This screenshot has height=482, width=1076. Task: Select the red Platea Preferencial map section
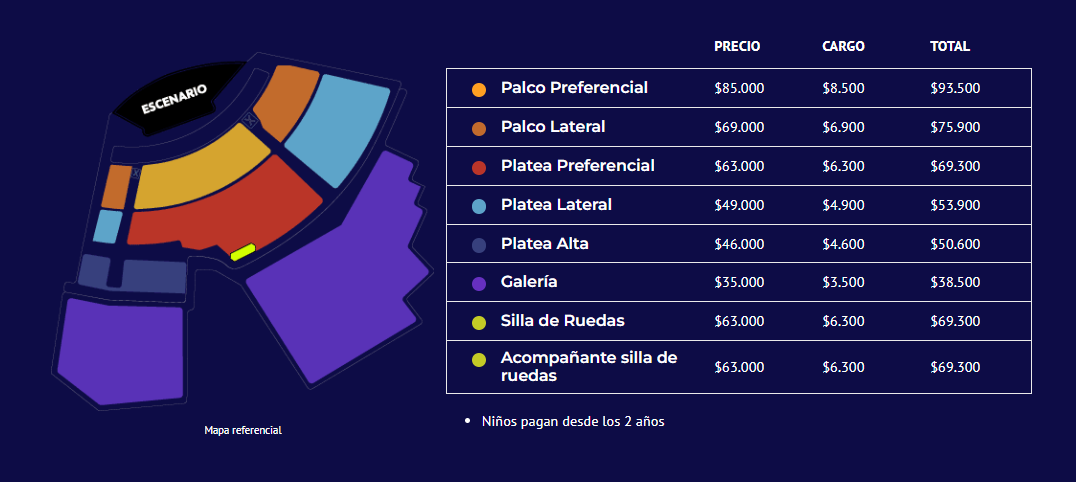point(230,210)
